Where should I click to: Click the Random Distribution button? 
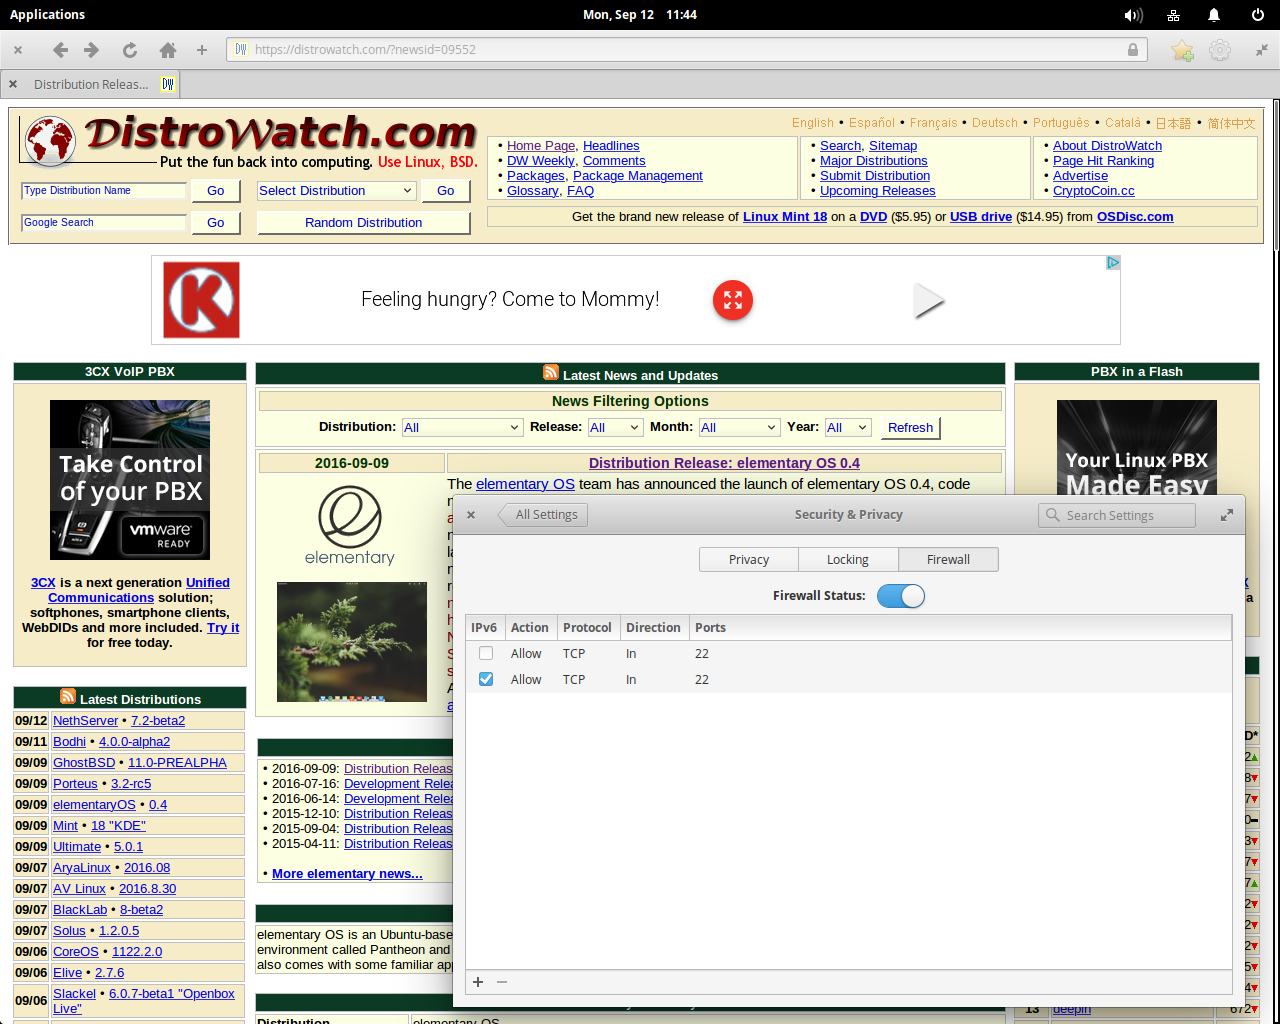point(363,223)
